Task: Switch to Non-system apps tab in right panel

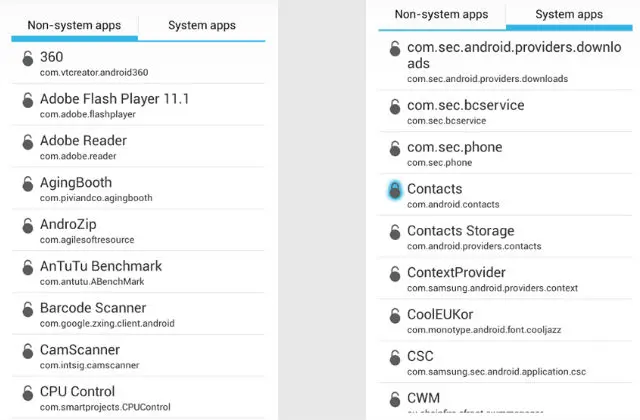Action: click(x=441, y=15)
